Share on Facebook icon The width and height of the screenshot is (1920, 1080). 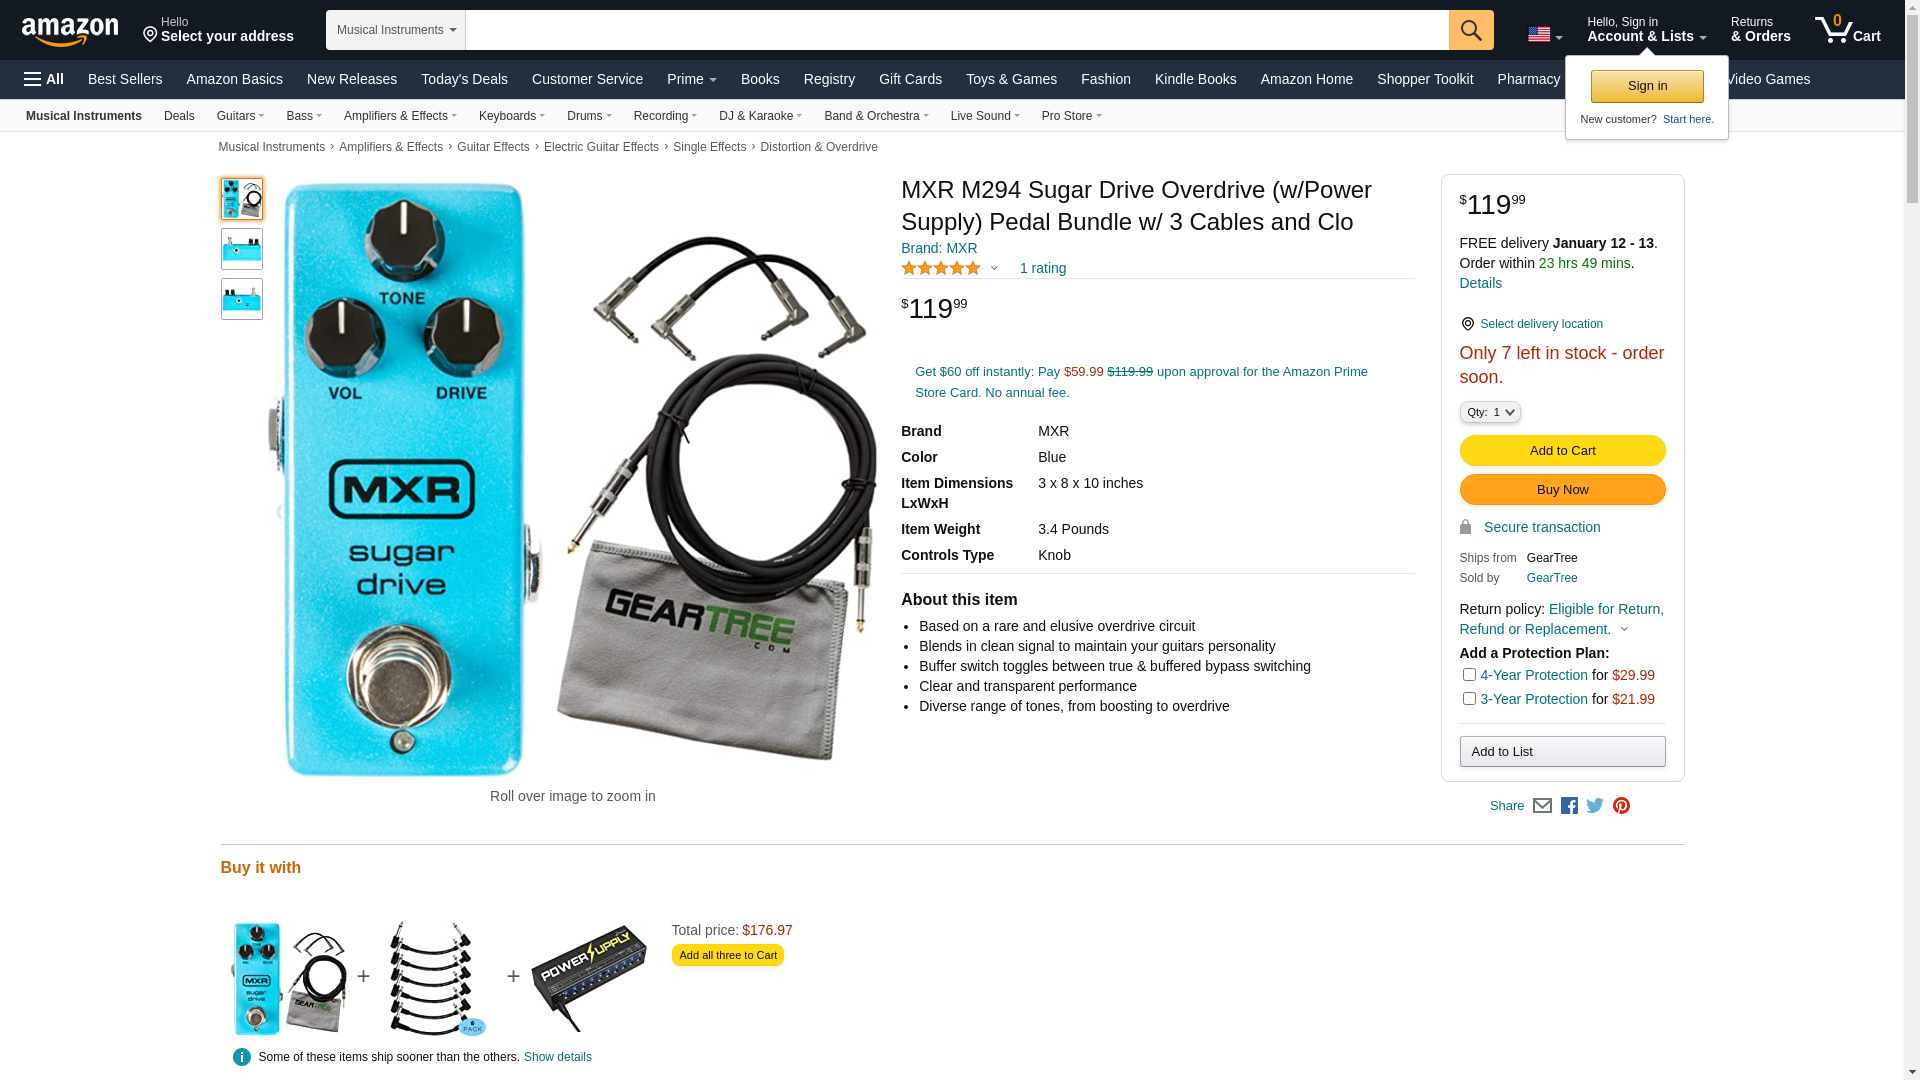coord(1569,806)
